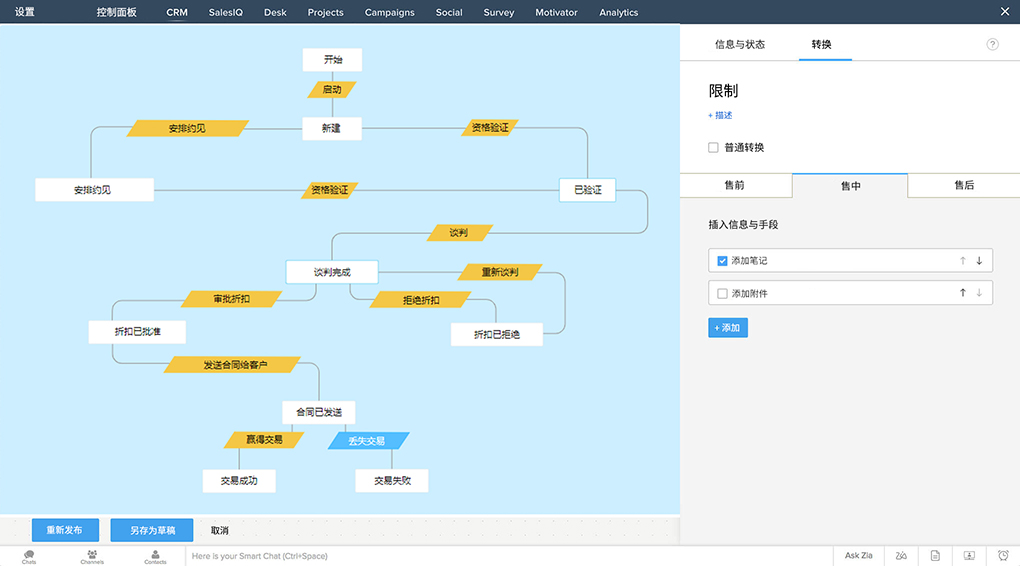Open the Contacts icon in bottom bar
Viewport: 1020px width, 566px height.
155,556
